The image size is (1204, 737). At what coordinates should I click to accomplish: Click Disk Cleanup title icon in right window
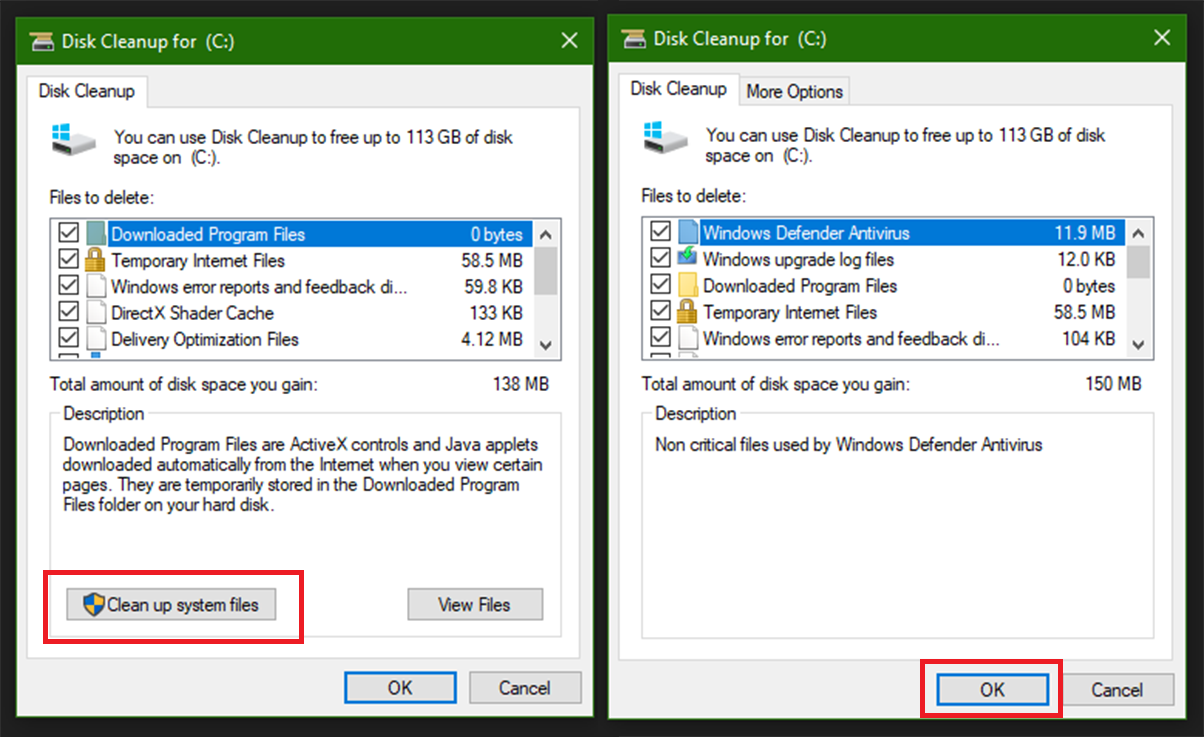point(634,39)
